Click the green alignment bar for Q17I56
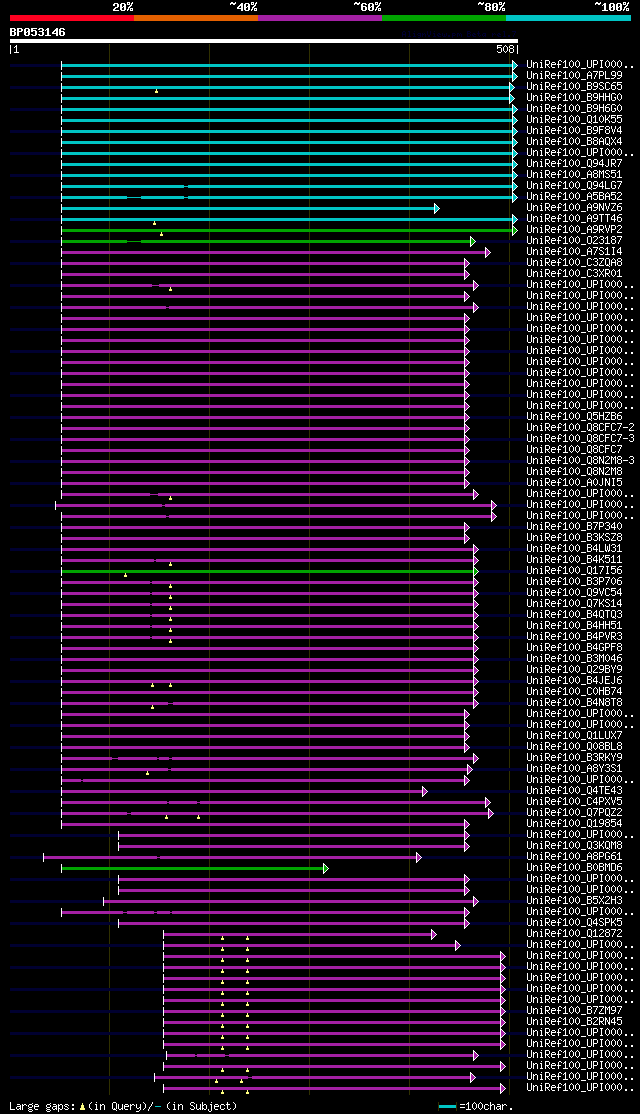640x1114 pixels. 270,571
